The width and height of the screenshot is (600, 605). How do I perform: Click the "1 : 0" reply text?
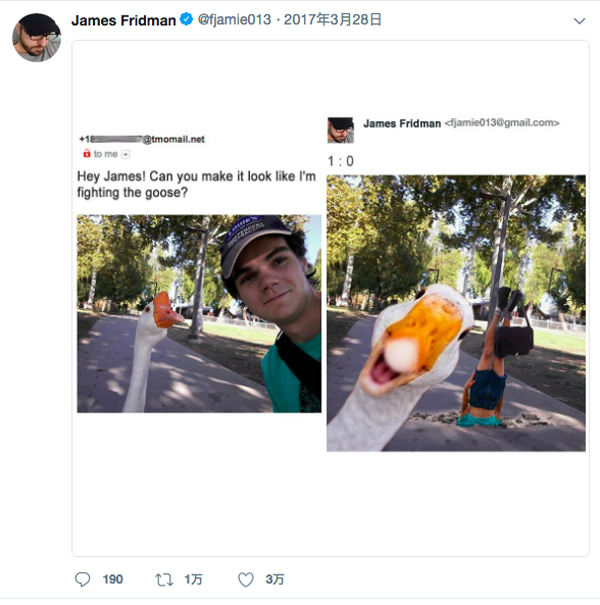[x=340, y=161]
